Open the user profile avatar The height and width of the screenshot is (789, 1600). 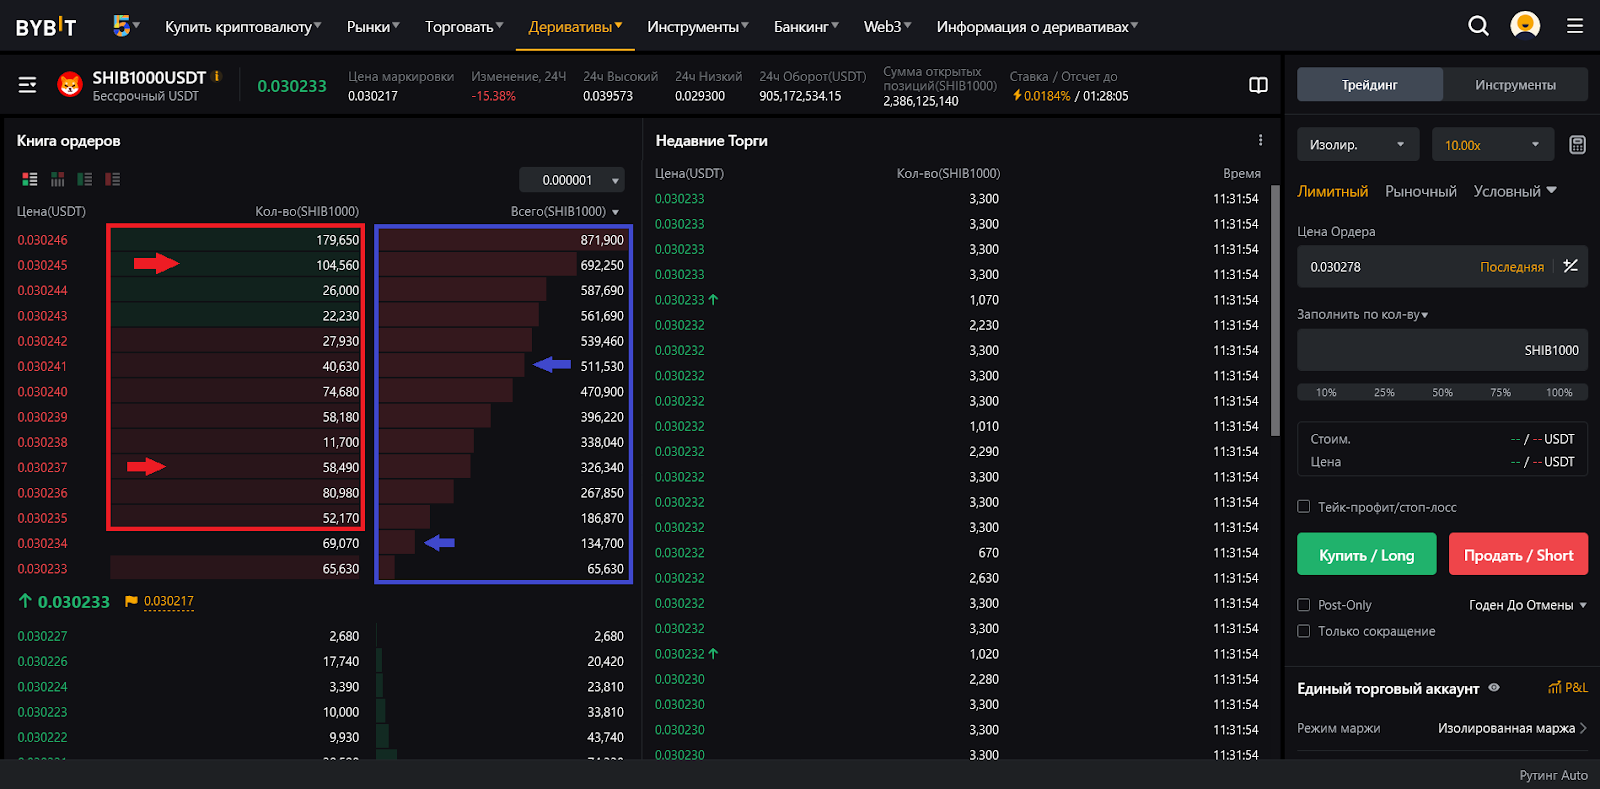coord(1525,25)
